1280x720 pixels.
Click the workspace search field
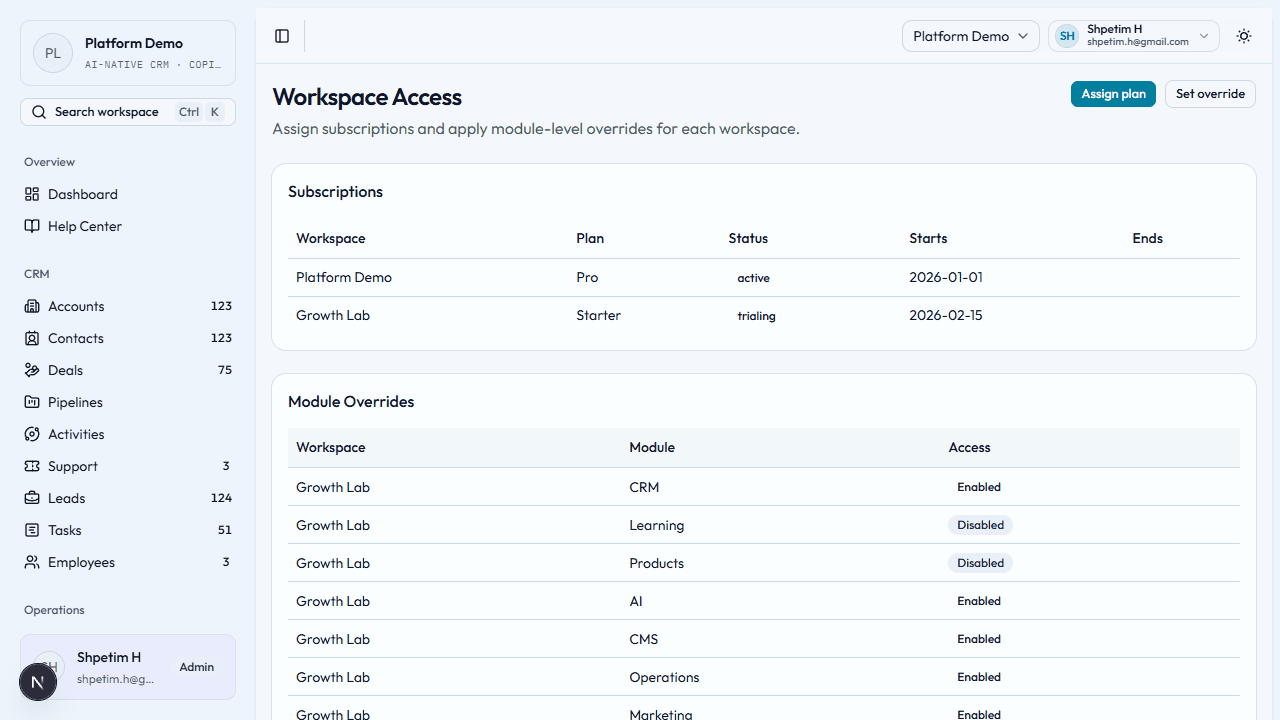127,111
